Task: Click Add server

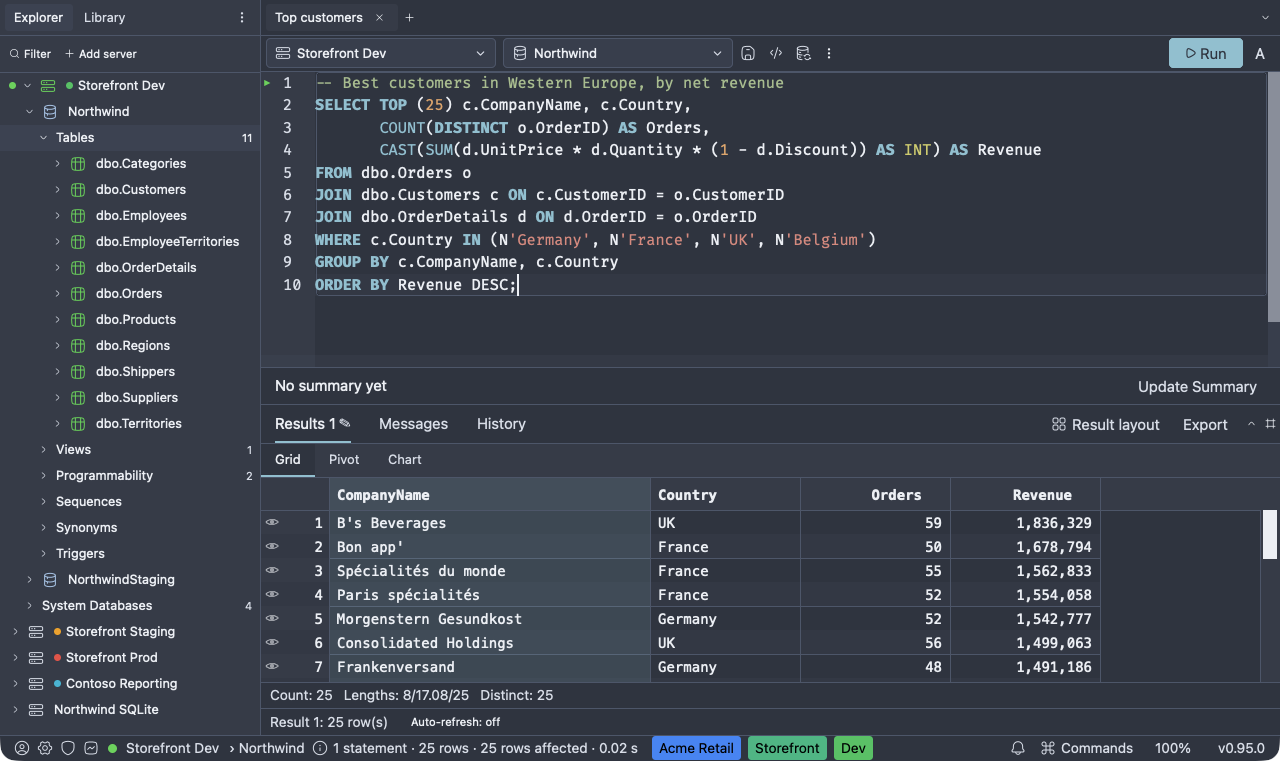Action: [x=100, y=54]
